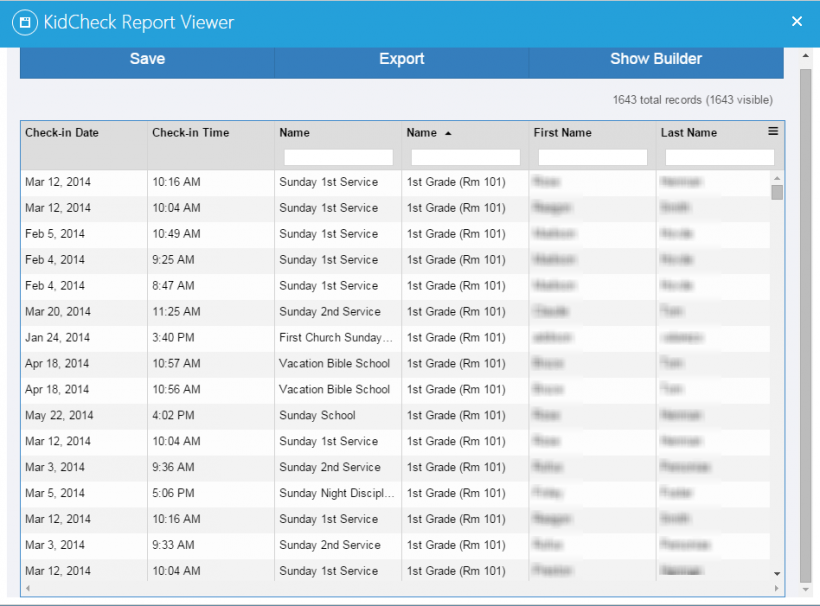The height and width of the screenshot is (606, 820).
Task: Save the current report
Action: 146,58
